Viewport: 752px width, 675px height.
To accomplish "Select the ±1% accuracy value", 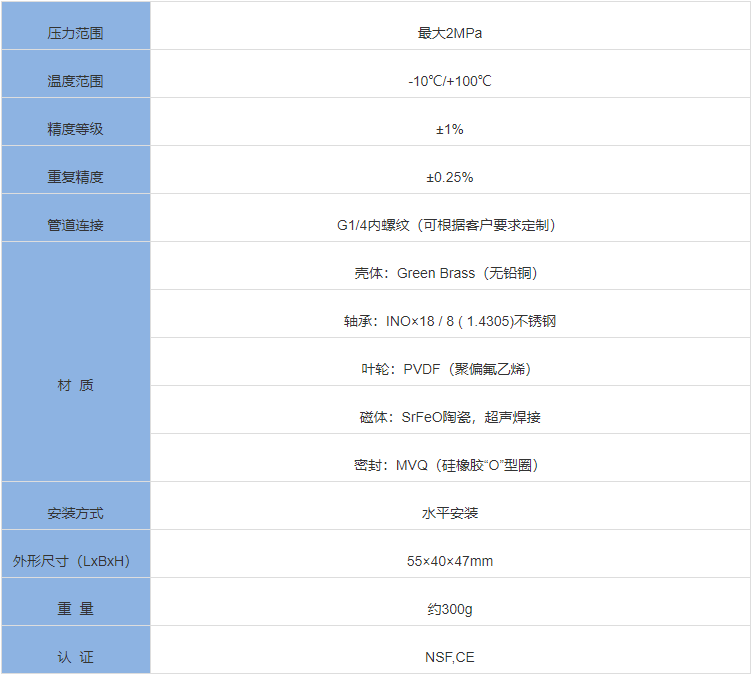I will point(449,129).
